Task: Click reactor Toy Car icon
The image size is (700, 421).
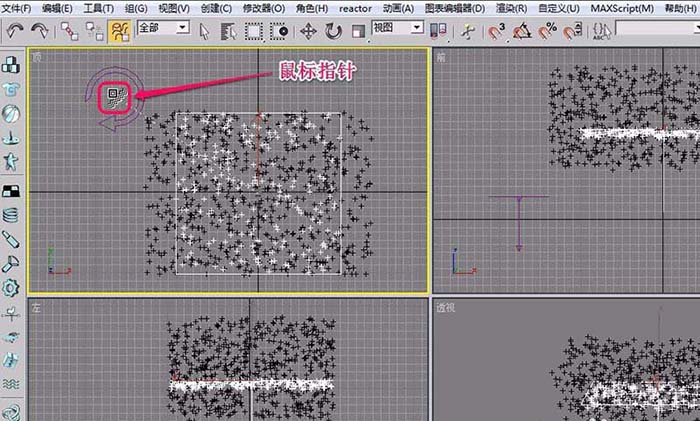Action: [11, 337]
